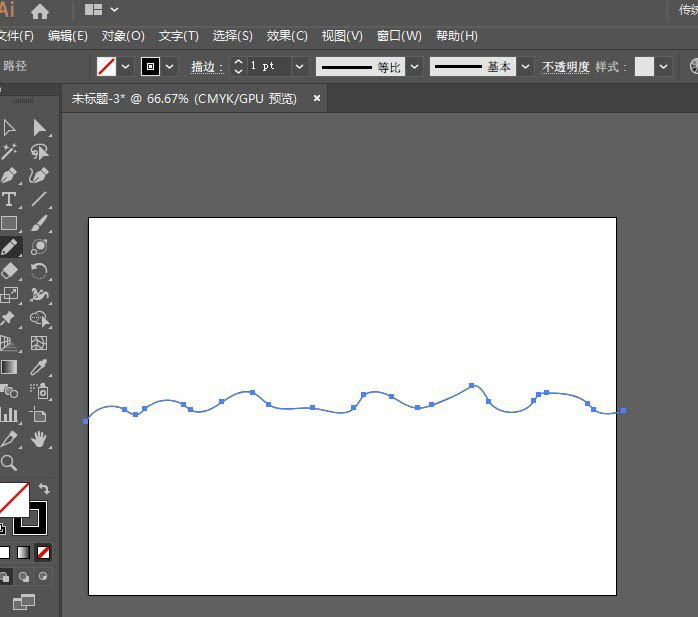The image size is (698, 617).
Task: Set paint mode to Gradient
Action: coord(23,552)
